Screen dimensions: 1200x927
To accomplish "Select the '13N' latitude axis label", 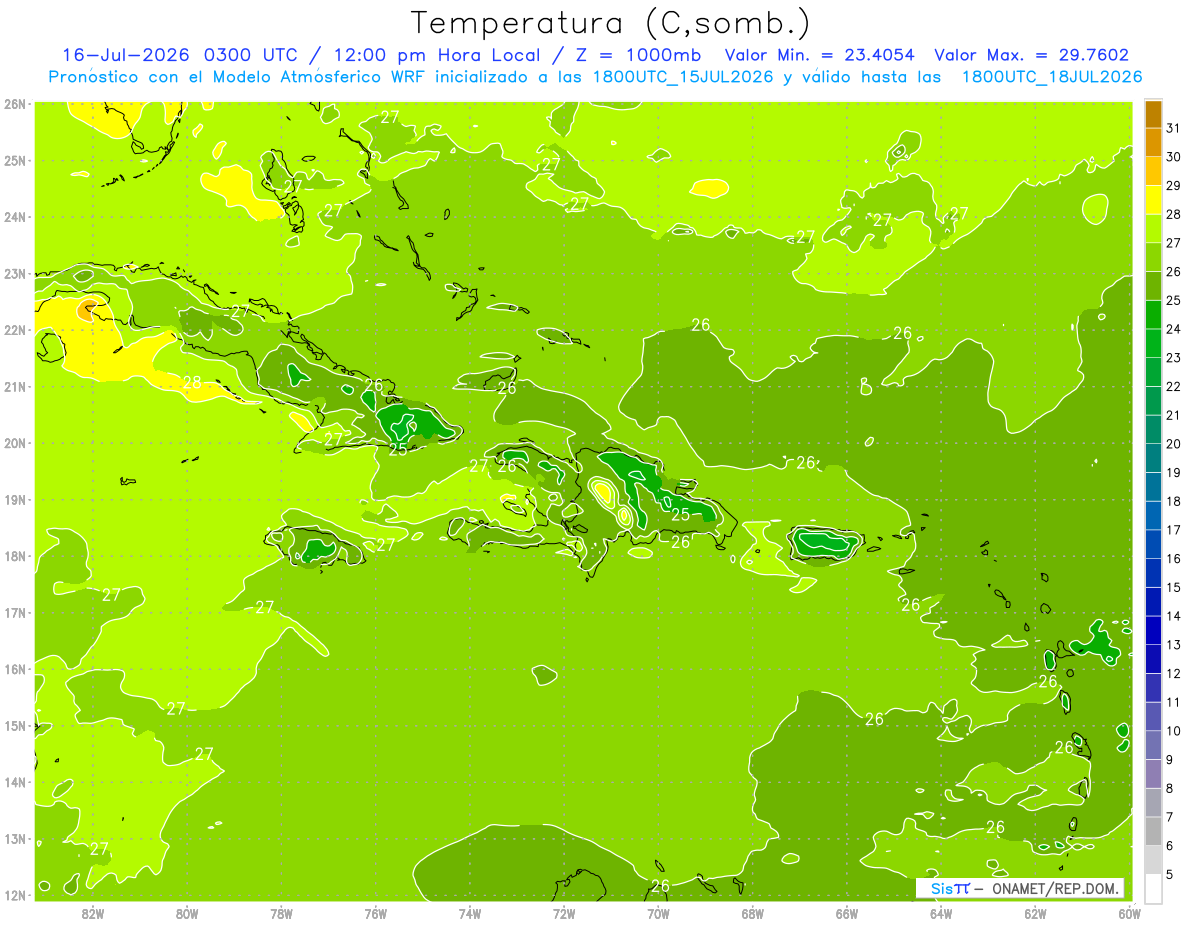I will [14, 839].
